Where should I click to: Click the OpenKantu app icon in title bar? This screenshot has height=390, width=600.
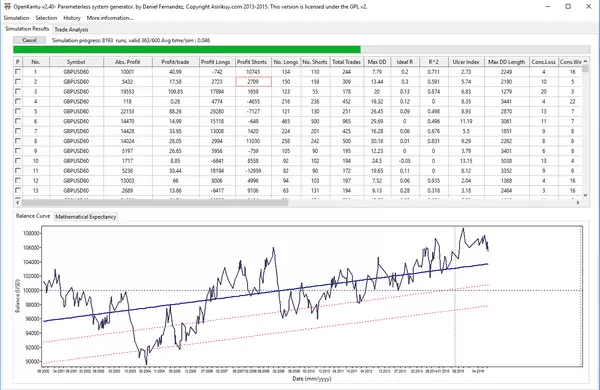pyautogui.click(x=7, y=7)
